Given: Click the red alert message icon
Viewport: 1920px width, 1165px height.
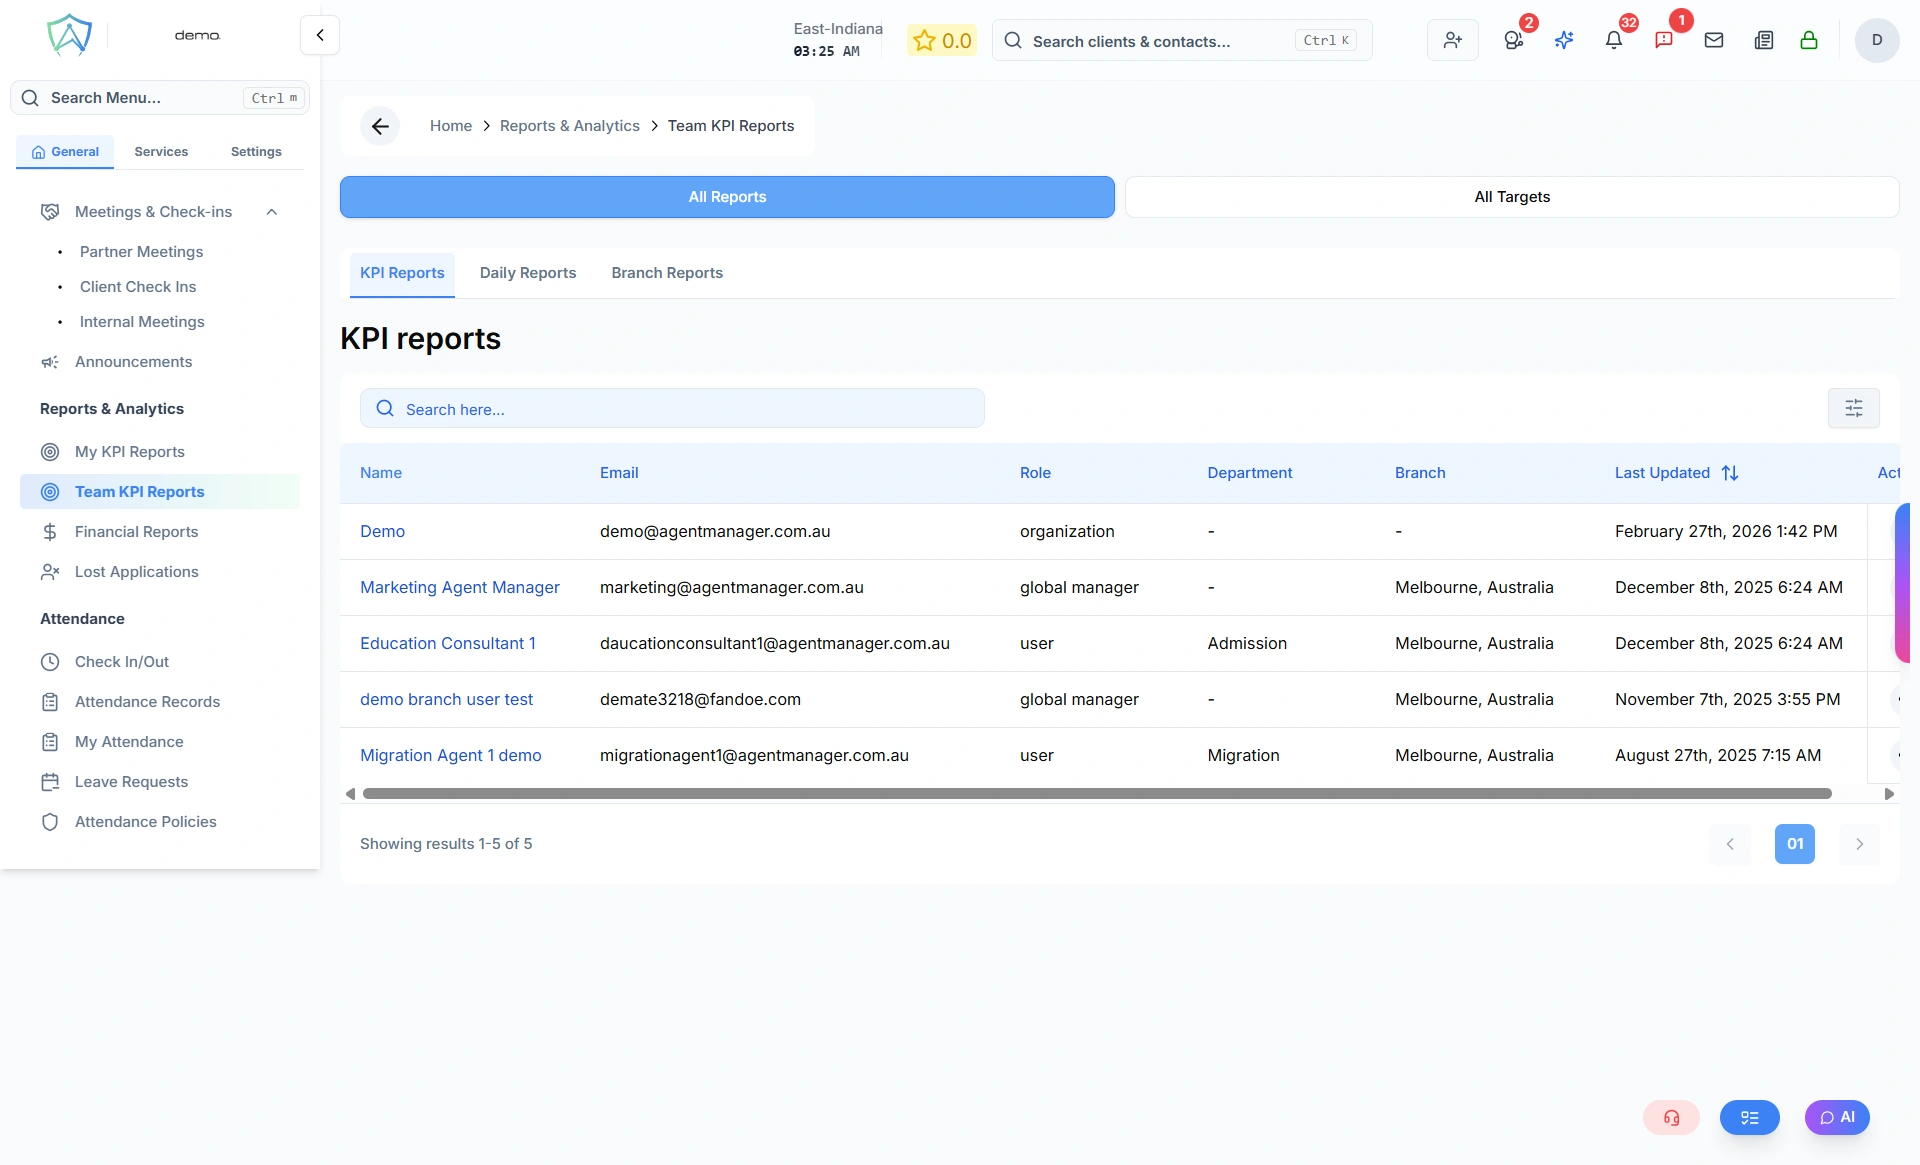Looking at the screenshot, I should click(x=1664, y=40).
